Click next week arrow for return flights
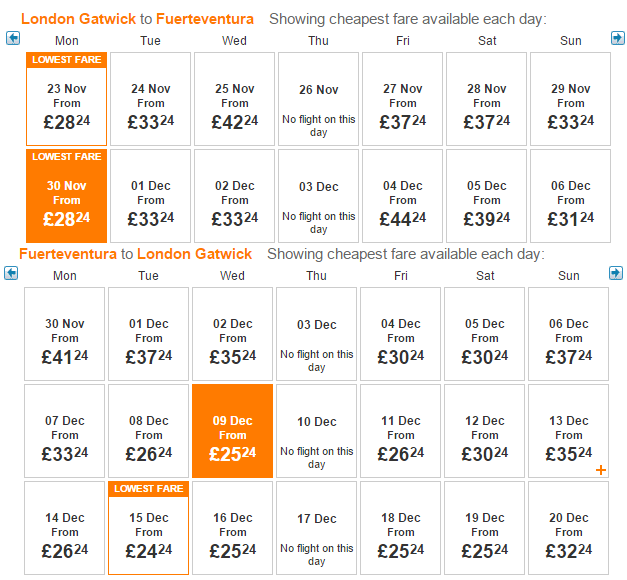 point(615,273)
